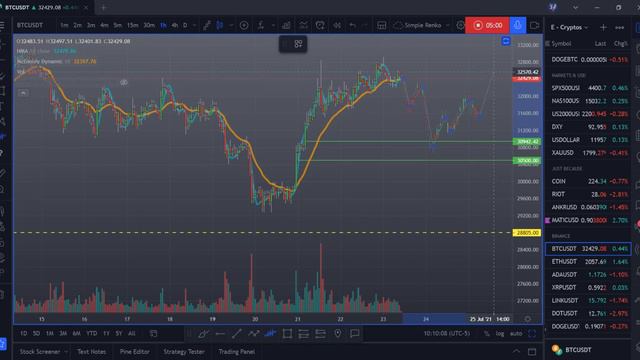This screenshot has height=360, width=640.
Task: Click the time axis settings gear icon
Action: point(527,319)
